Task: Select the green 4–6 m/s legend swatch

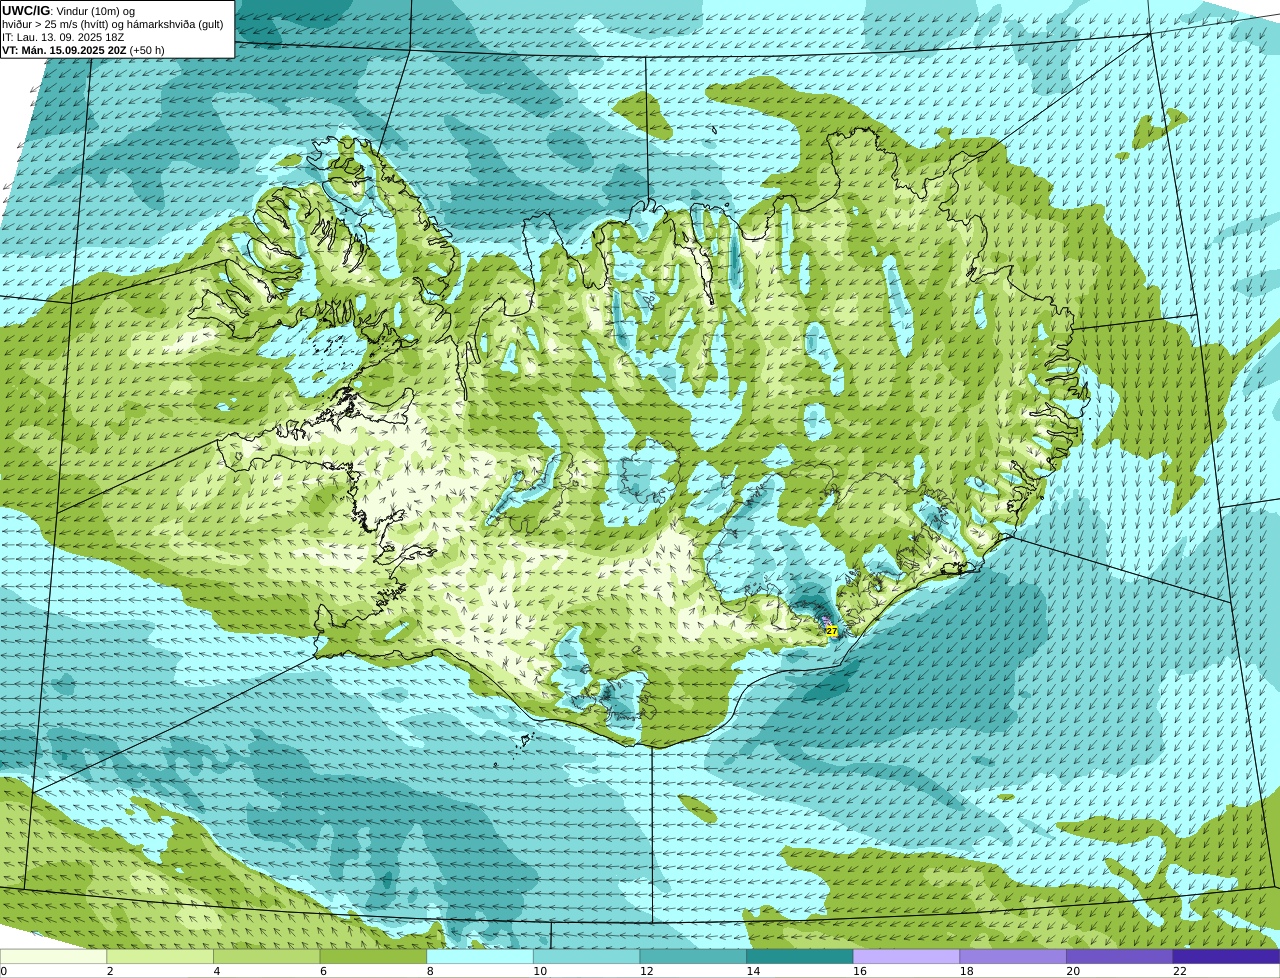Action: pos(266,957)
